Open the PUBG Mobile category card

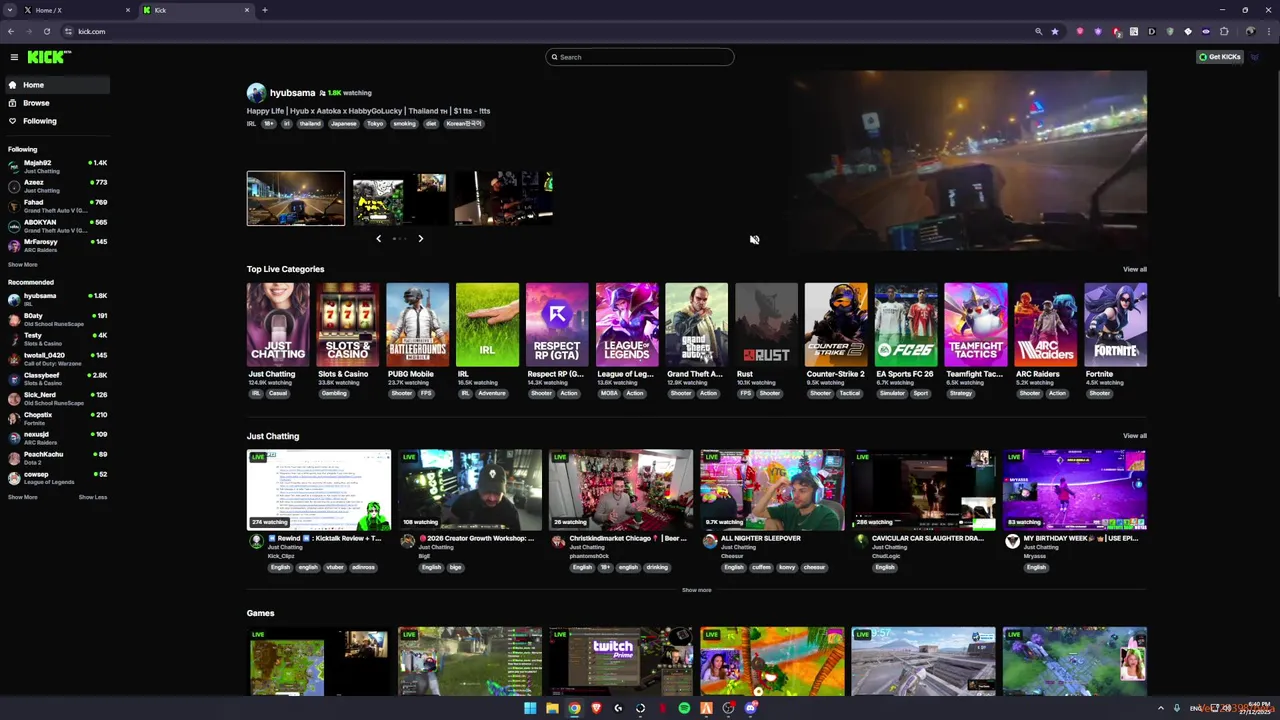418,325
